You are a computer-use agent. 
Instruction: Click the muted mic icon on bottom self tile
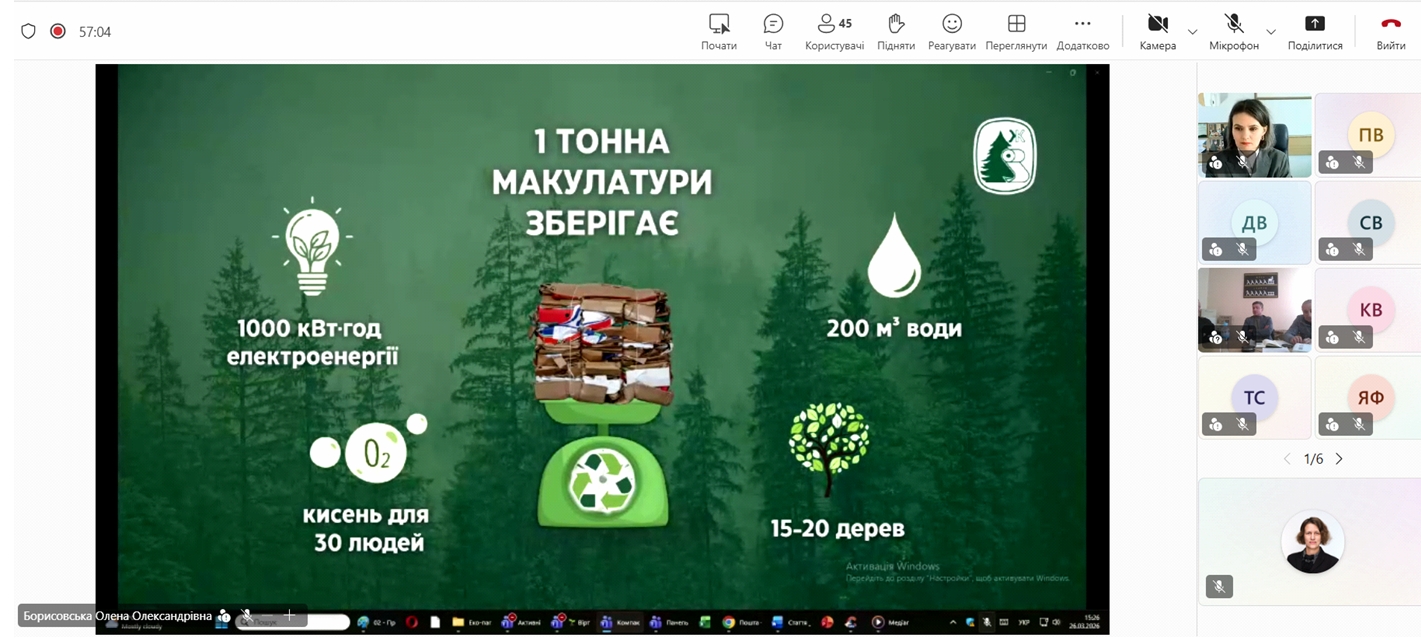[1219, 586]
